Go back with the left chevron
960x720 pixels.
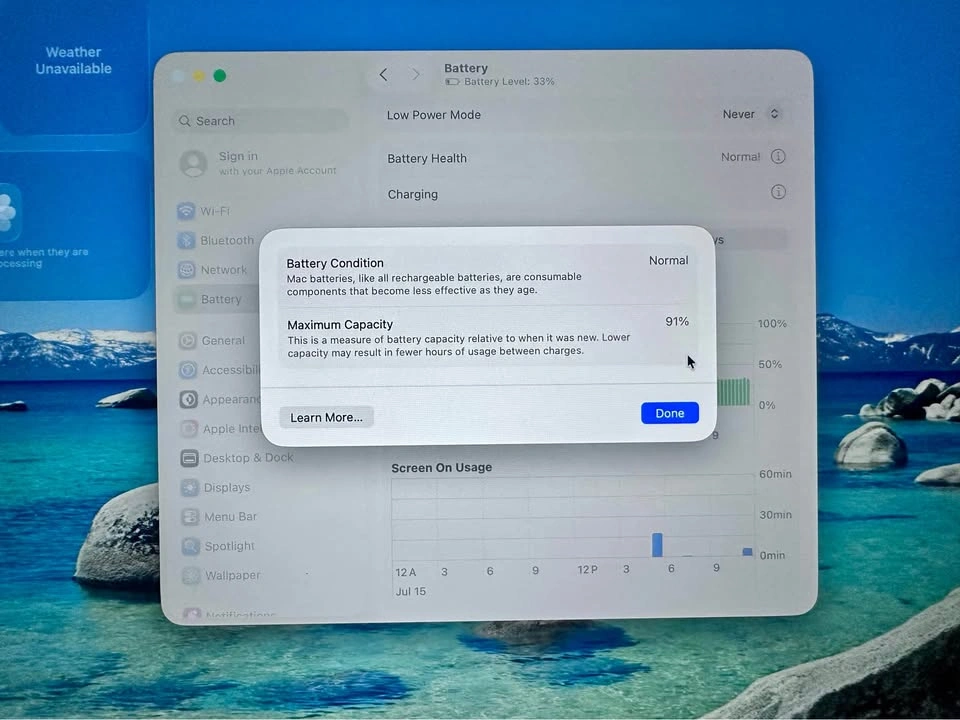point(383,75)
